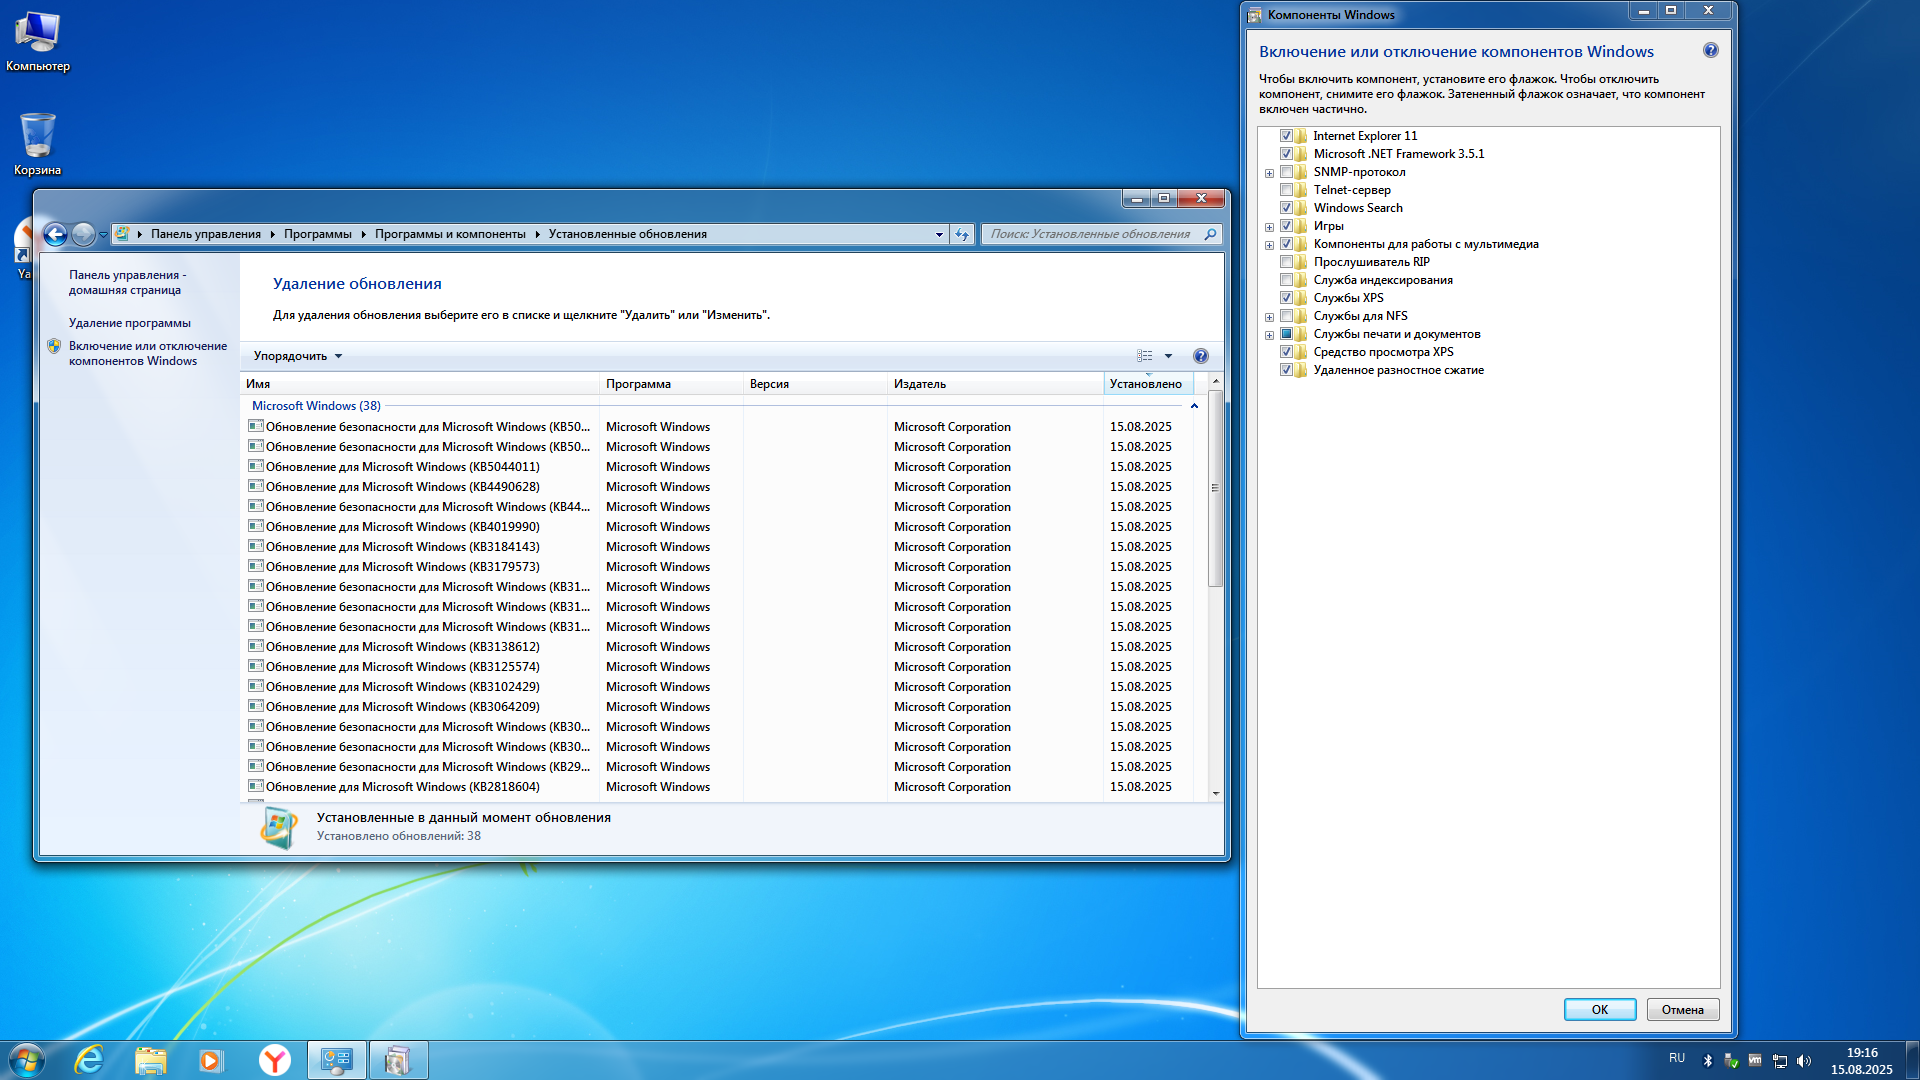Click the updates list vertical scrollbar thumb
The height and width of the screenshot is (1080, 1920).
tap(1215, 488)
